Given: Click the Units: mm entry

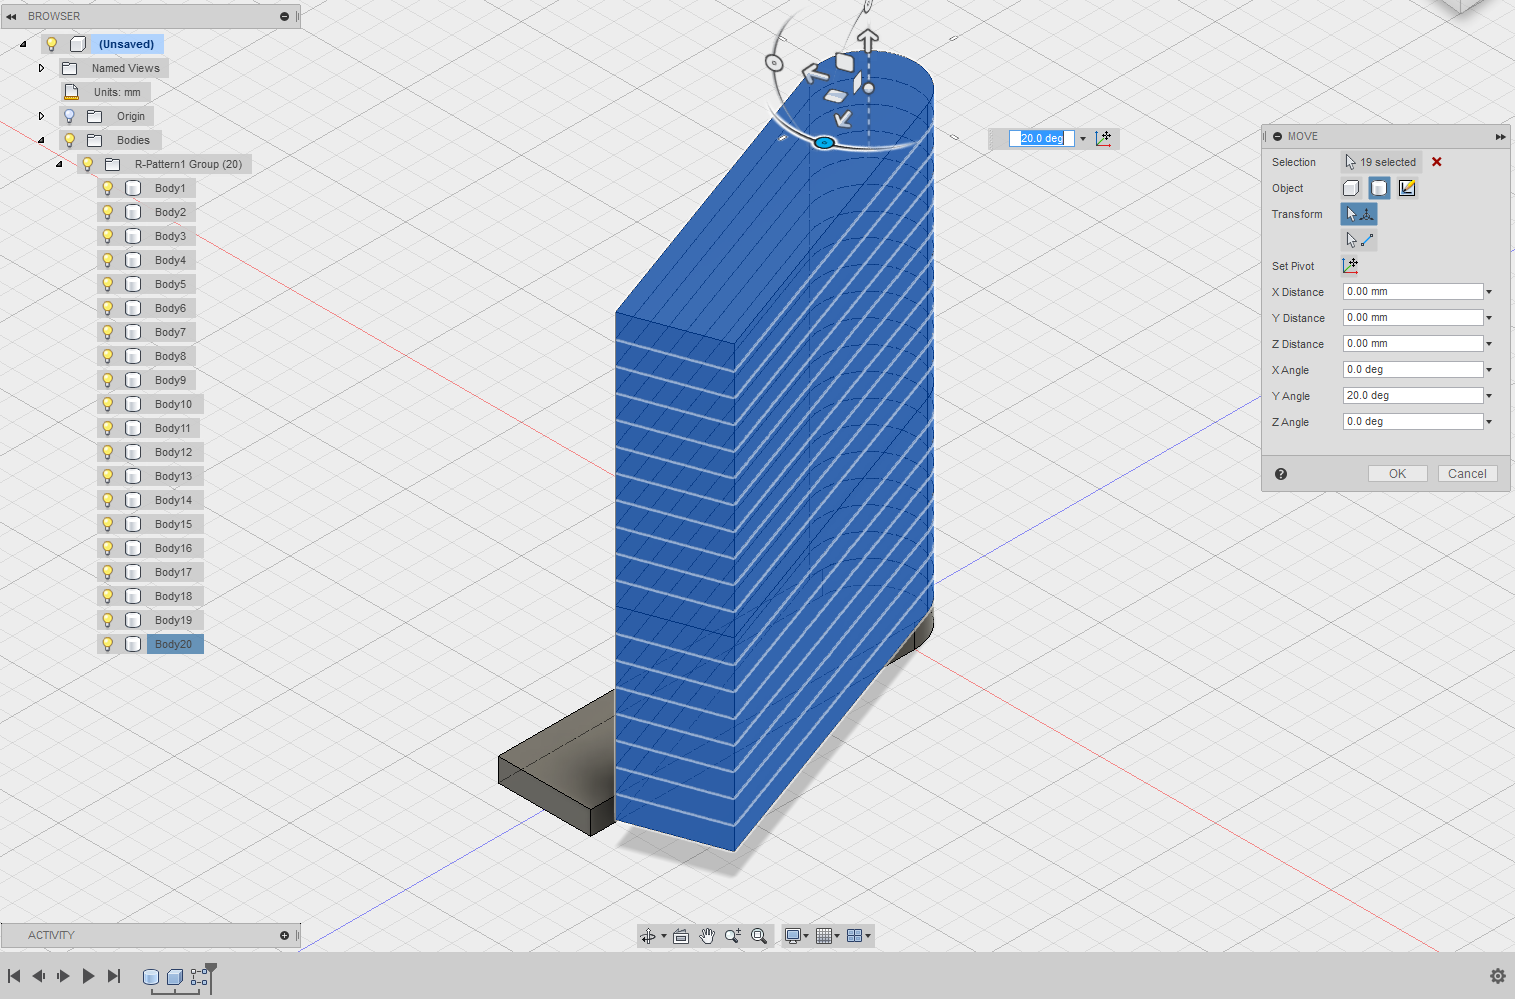Looking at the screenshot, I should point(117,92).
